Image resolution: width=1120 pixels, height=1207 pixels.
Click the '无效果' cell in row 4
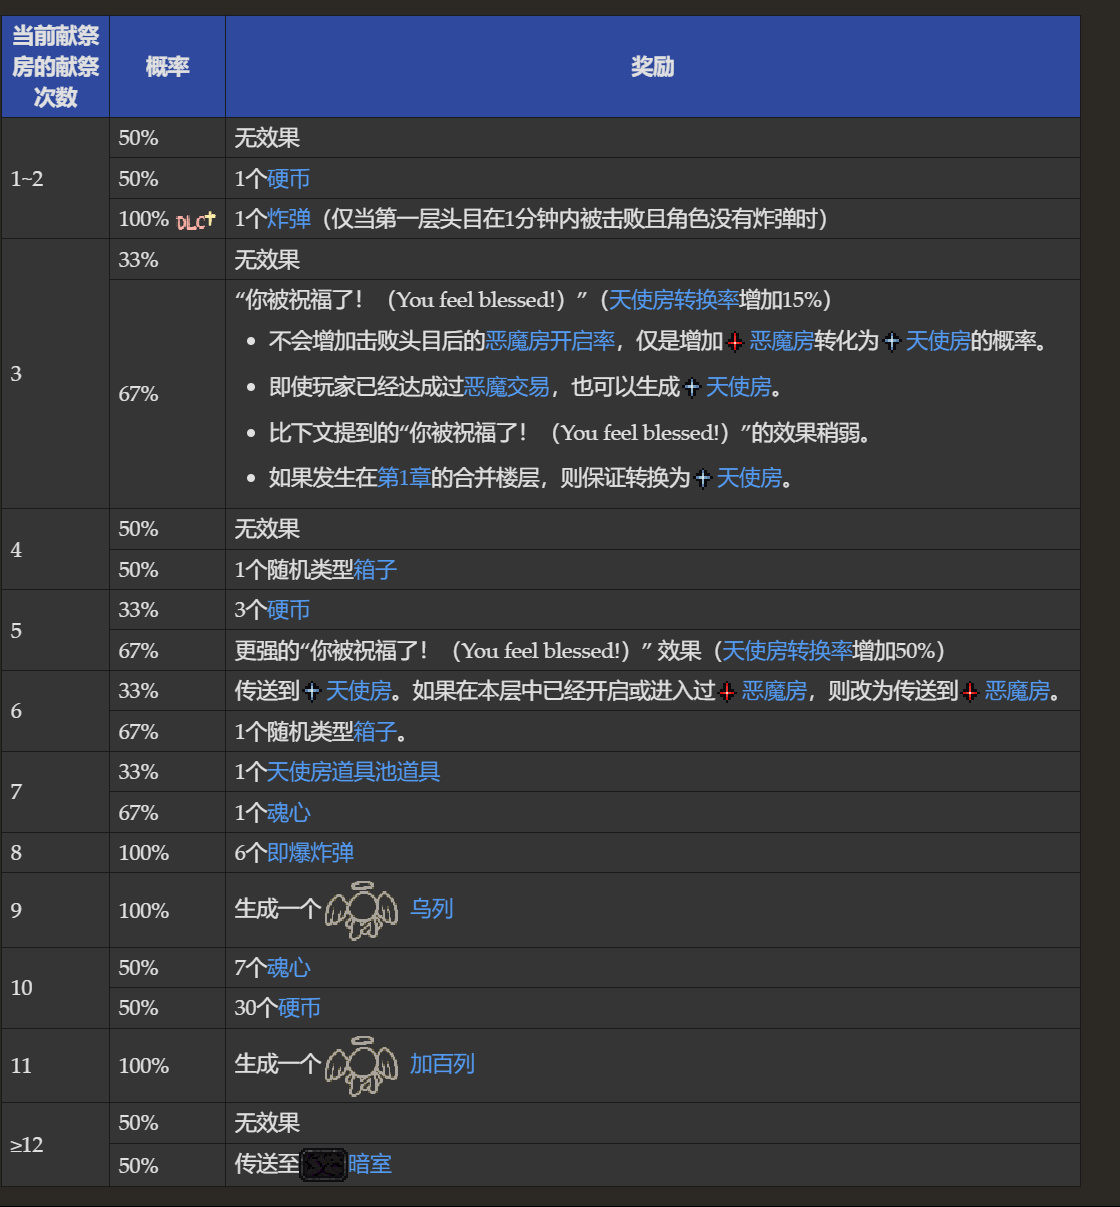[x=653, y=529]
